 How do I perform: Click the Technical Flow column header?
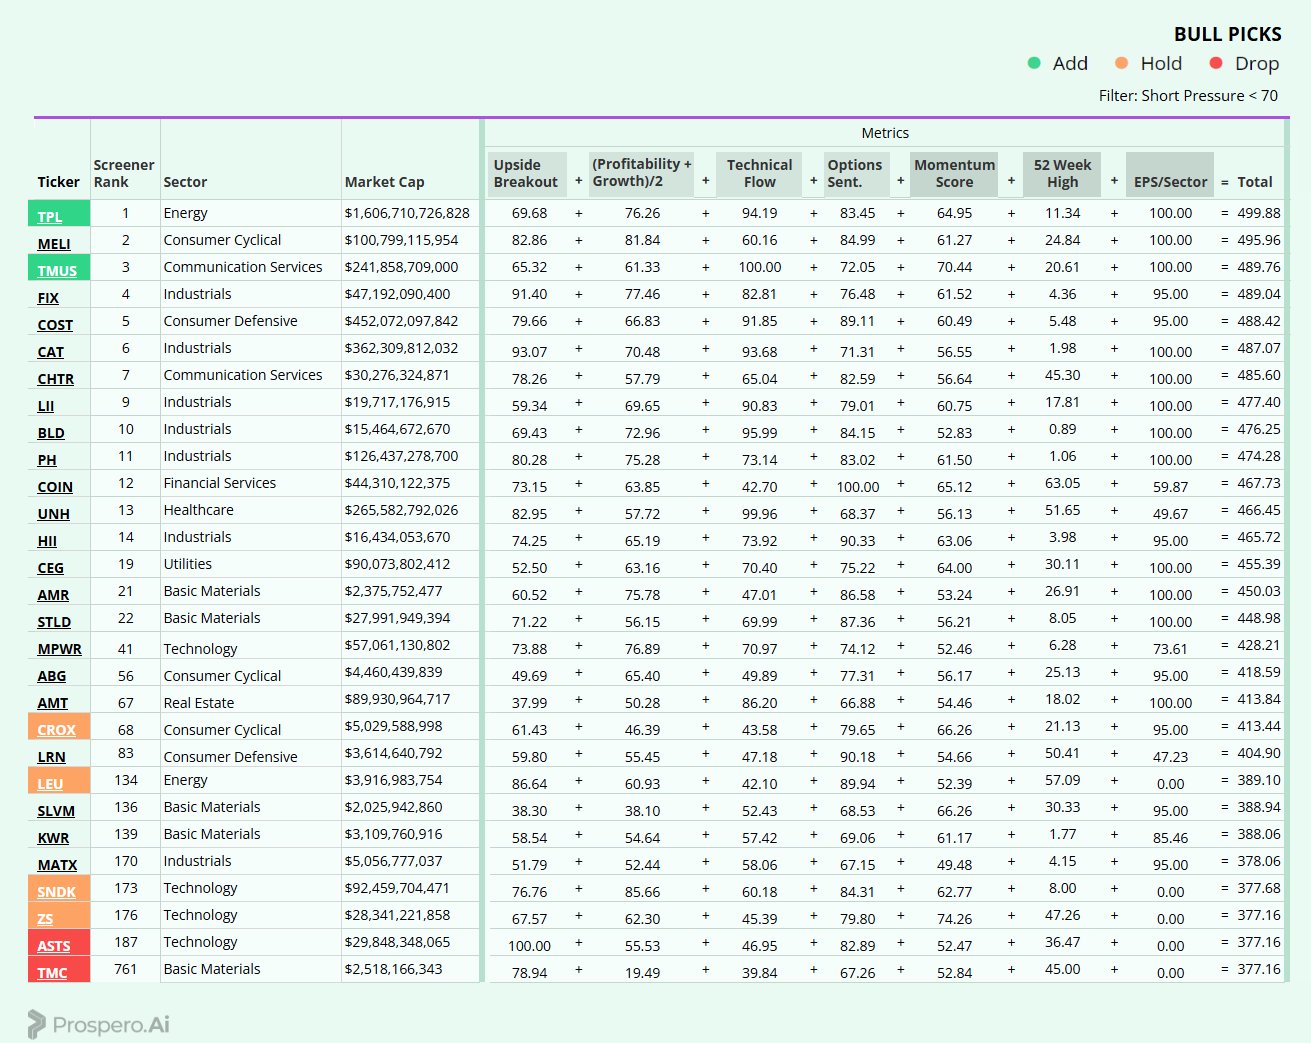click(759, 174)
